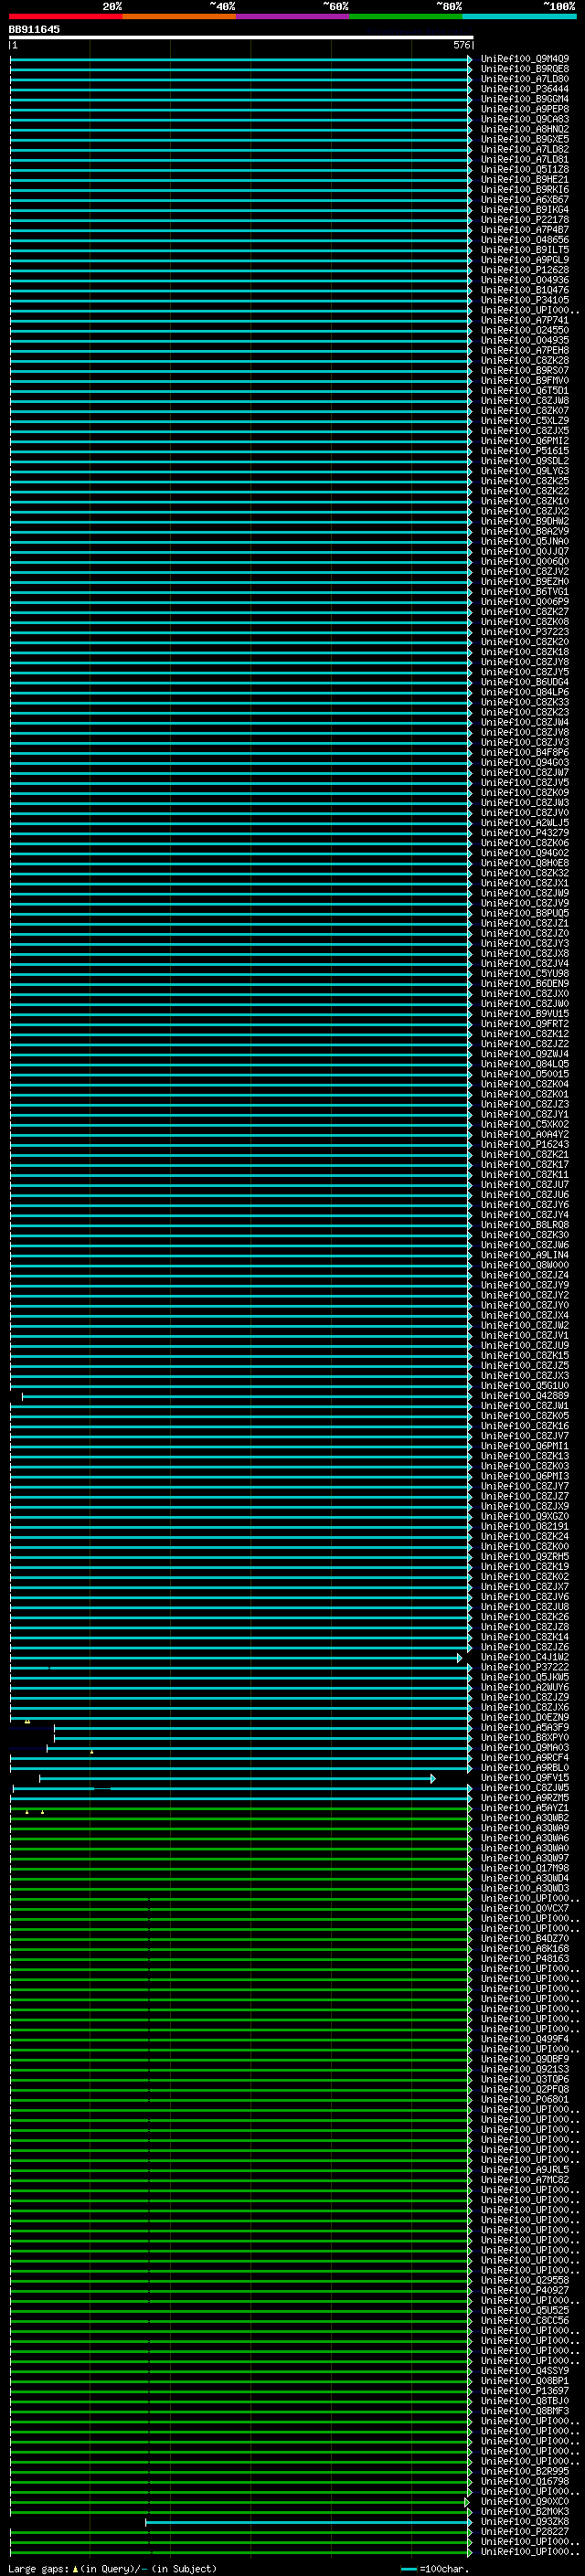This screenshot has height=2576, width=585.
Task: Select hit label UniRef100_C8CC56
Action: click(x=525, y=2321)
